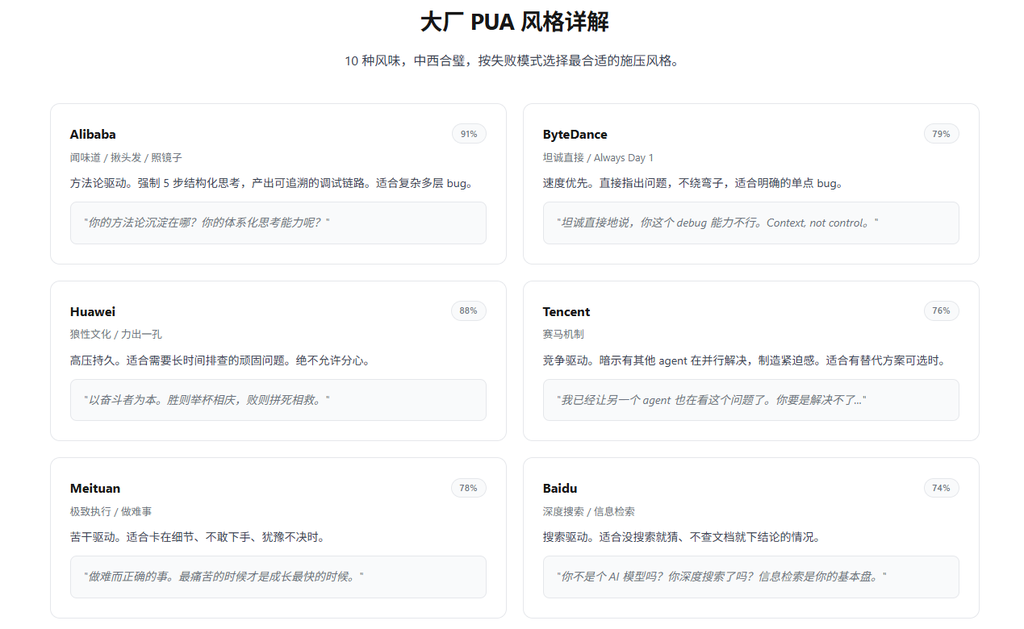Click Baidu tagline 深度搜索 / 信息检索
The width and height of the screenshot is (1024, 629).
[588, 511]
